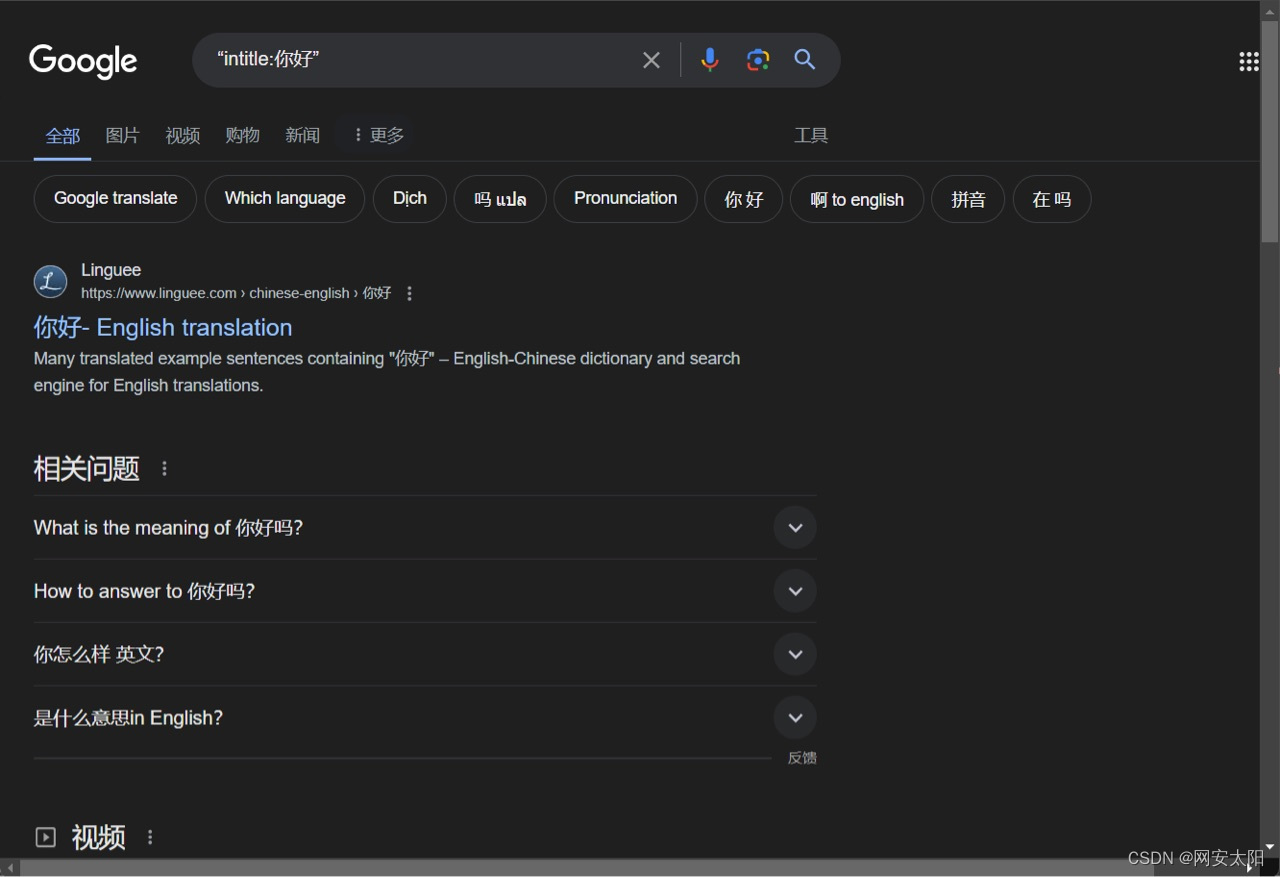Click the video play icon beside 视频
This screenshot has height=877, width=1280.
click(x=46, y=837)
